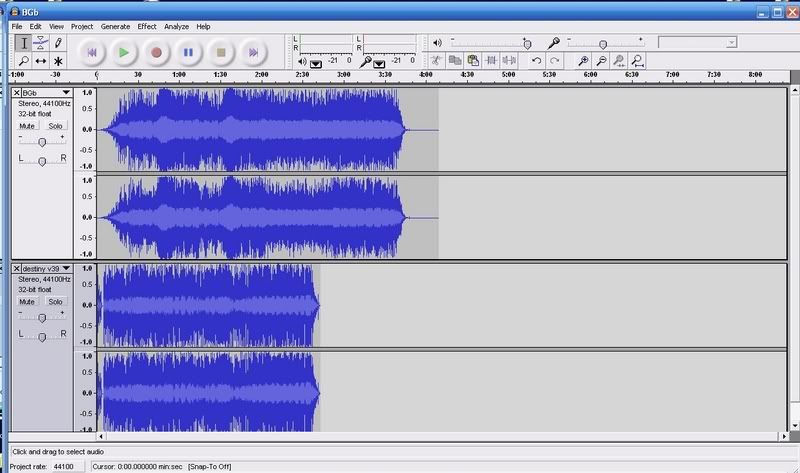Open the Effect menu
Image resolution: width=800 pixels, height=473 pixels.
point(147,26)
